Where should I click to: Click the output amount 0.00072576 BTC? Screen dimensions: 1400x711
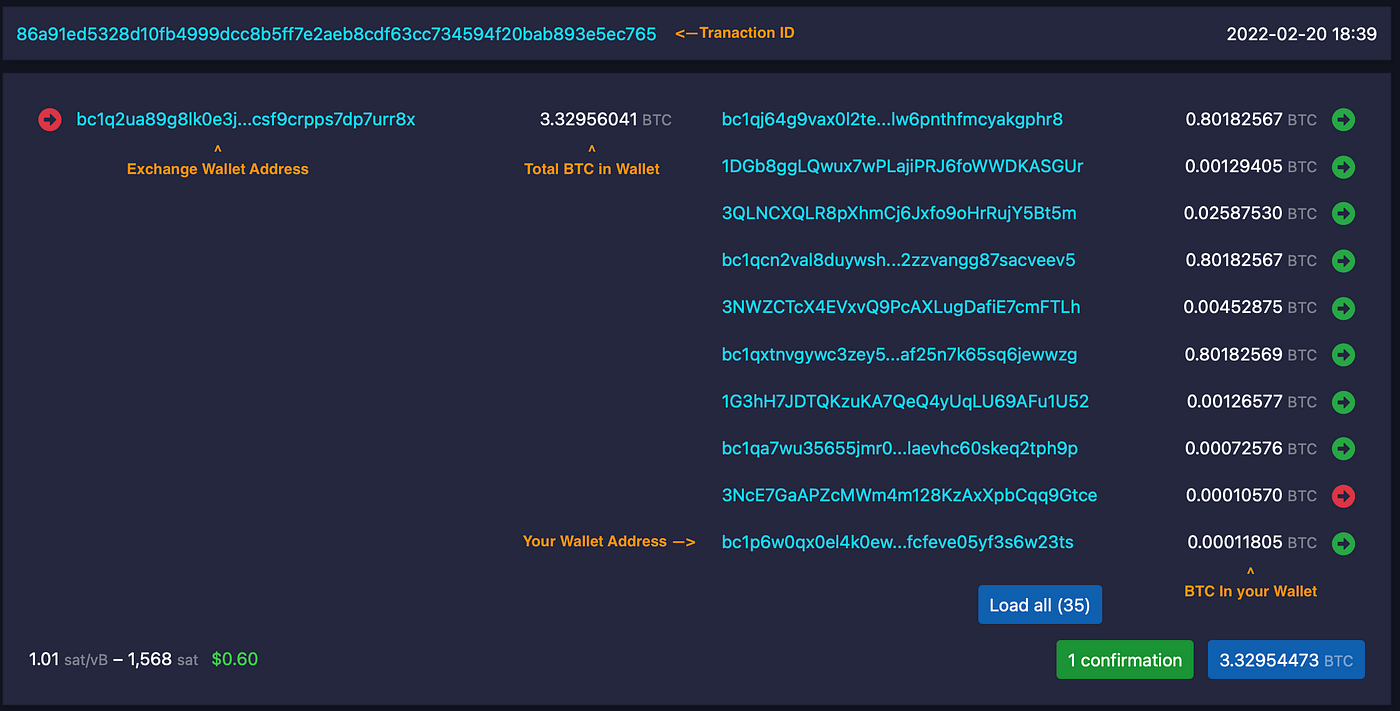[x=1251, y=448]
